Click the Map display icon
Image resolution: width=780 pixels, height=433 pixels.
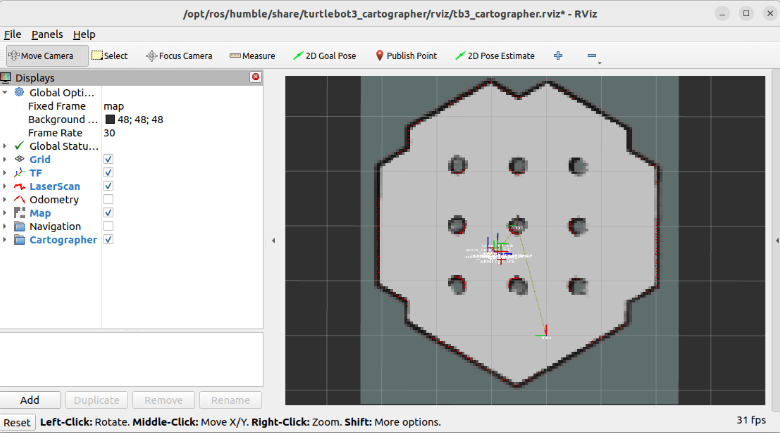pos(19,213)
